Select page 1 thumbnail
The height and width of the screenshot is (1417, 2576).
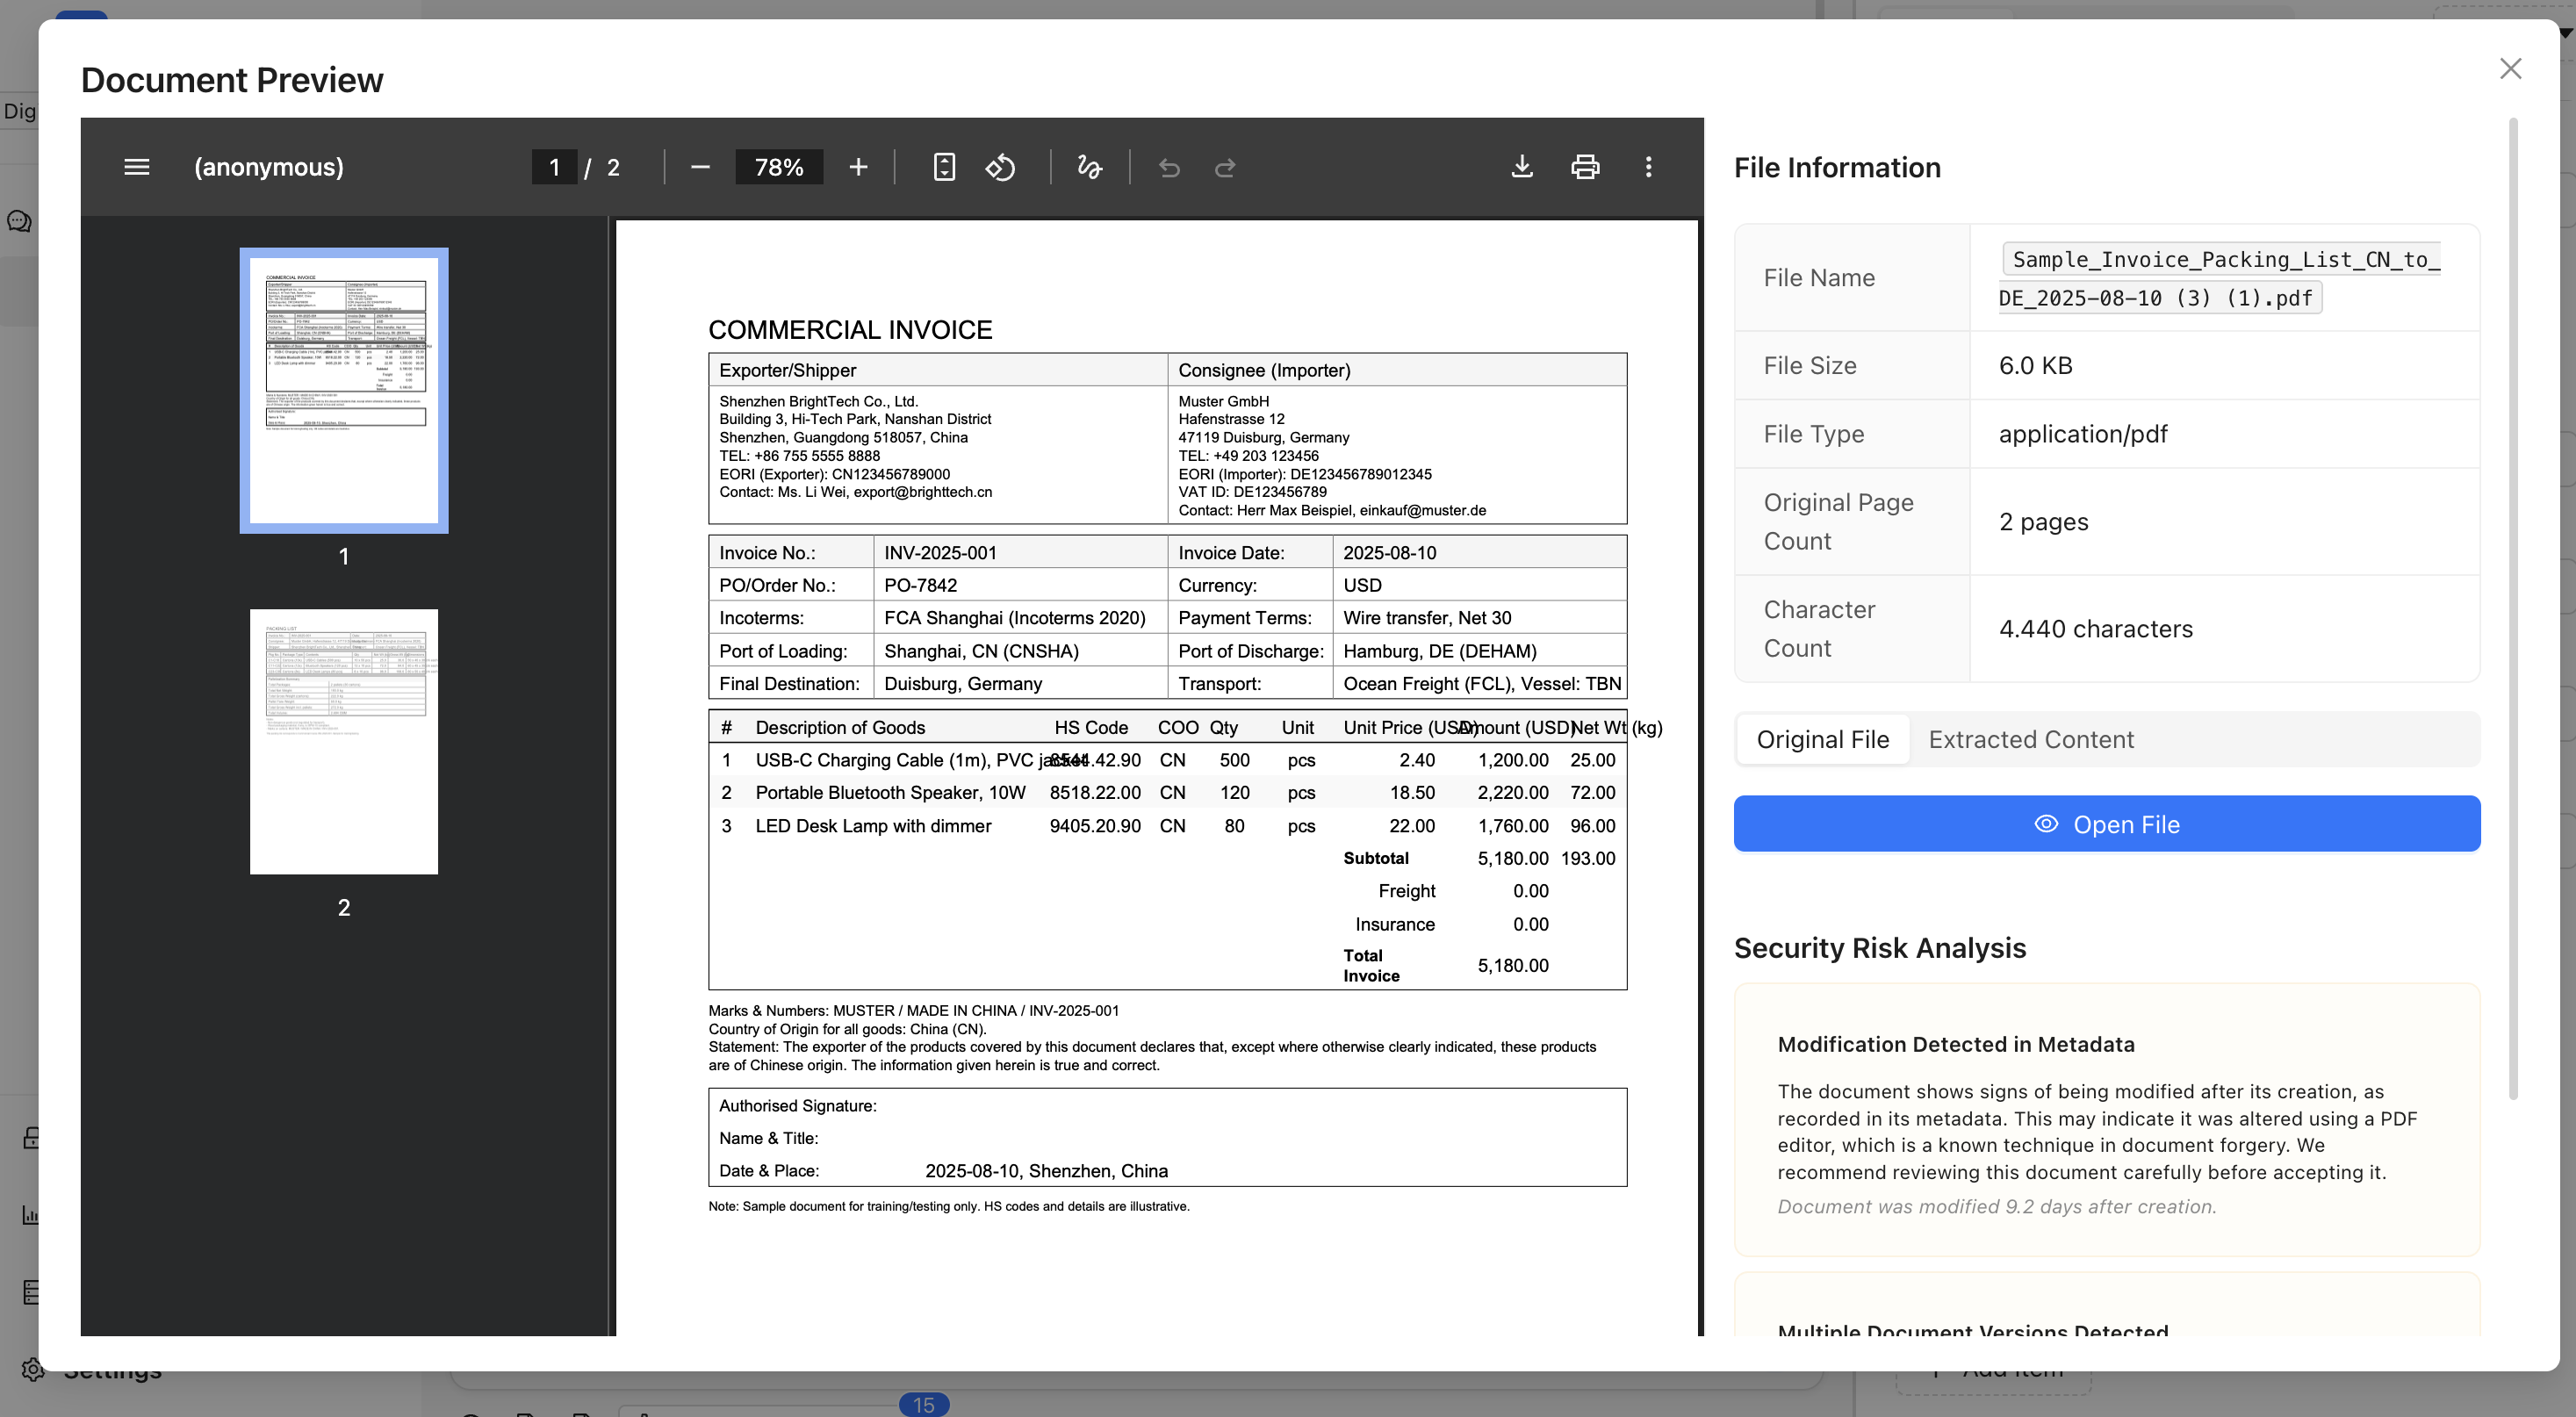pos(343,390)
